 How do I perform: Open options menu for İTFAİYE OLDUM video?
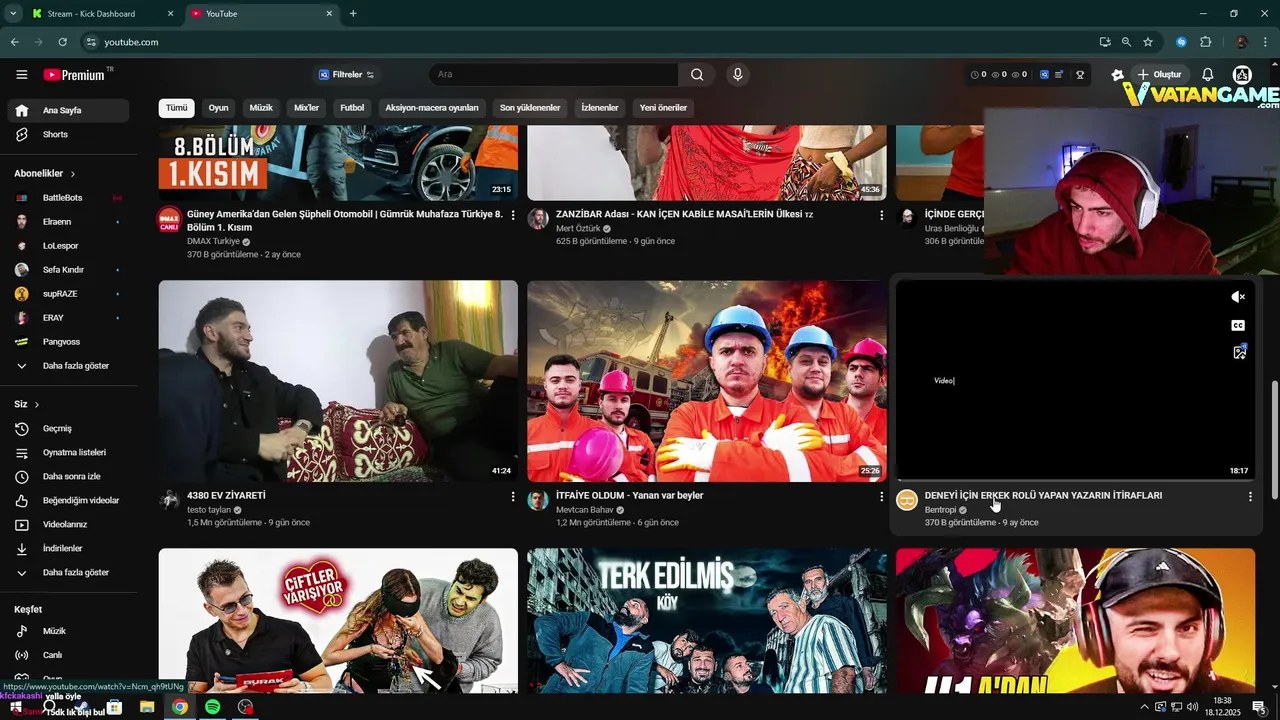[881, 496]
